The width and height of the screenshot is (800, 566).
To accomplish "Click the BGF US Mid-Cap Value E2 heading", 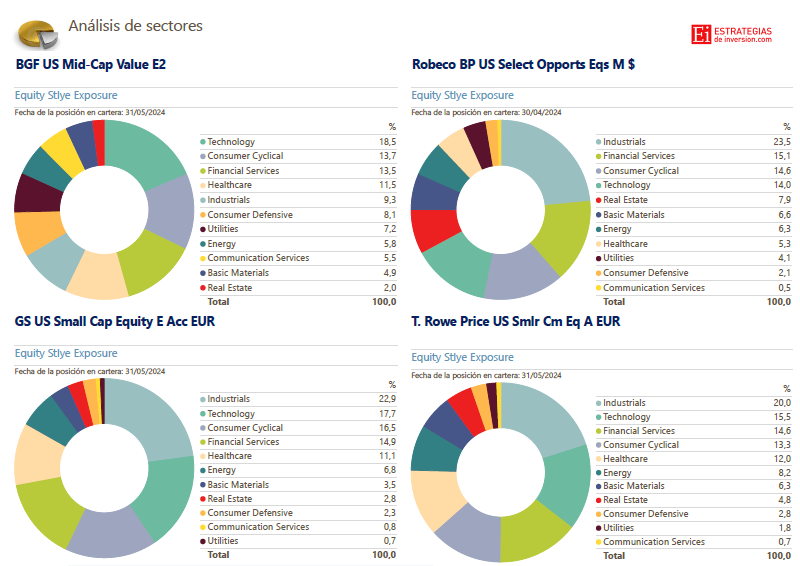I will click(91, 64).
